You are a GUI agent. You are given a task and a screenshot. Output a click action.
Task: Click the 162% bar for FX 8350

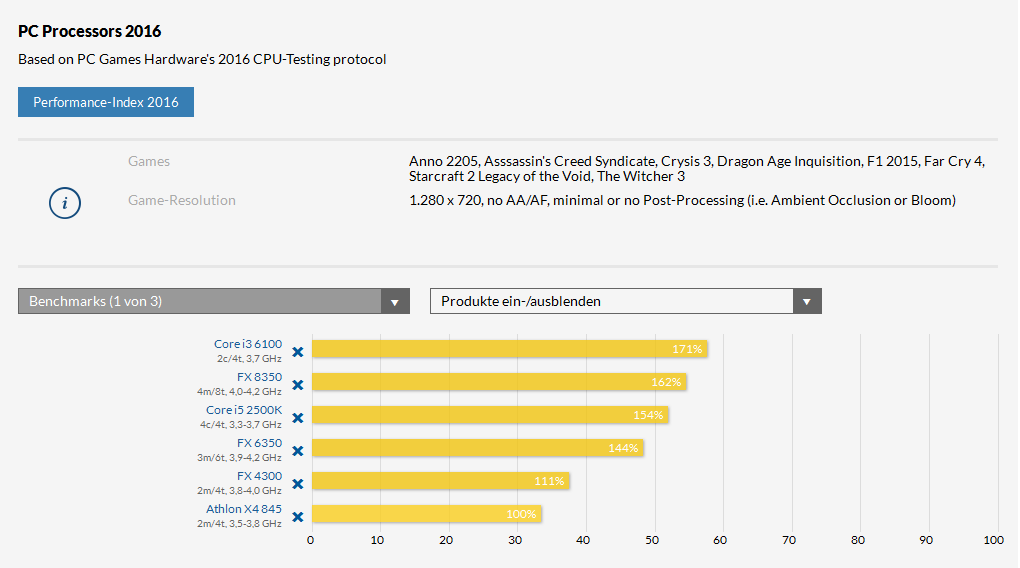499,382
